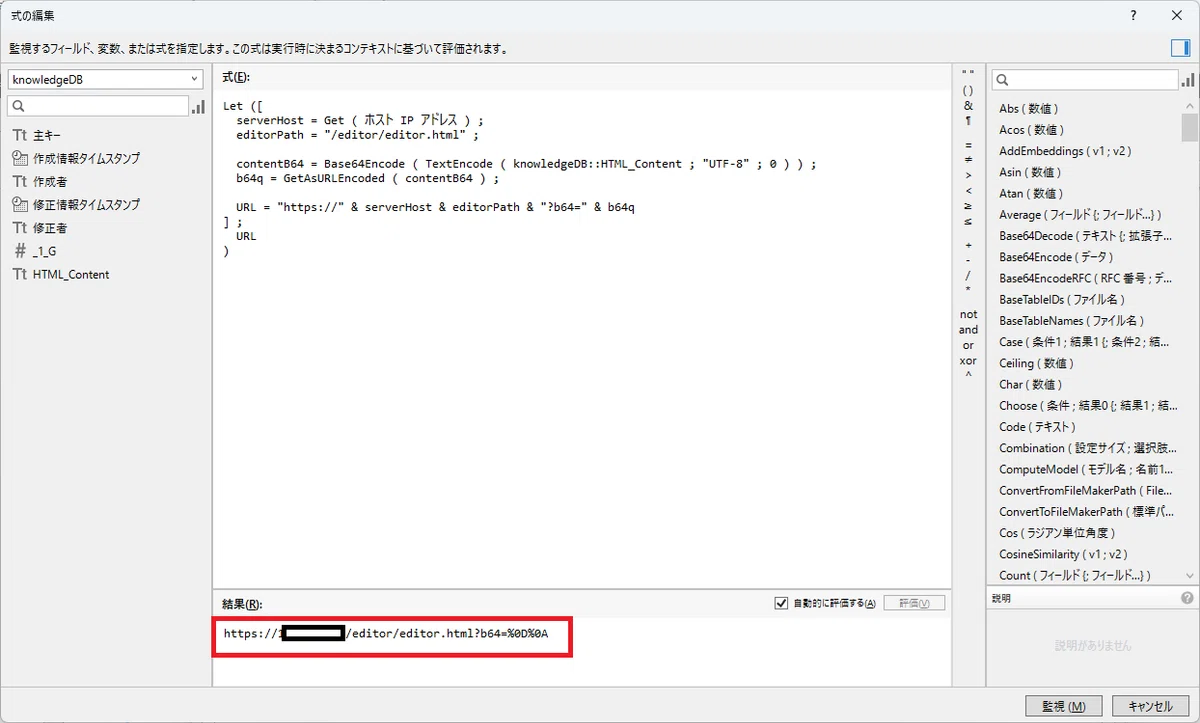Image resolution: width=1200 pixels, height=723 pixels.
Task: Click the help question mark in title bar
Action: tap(1133, 16)
